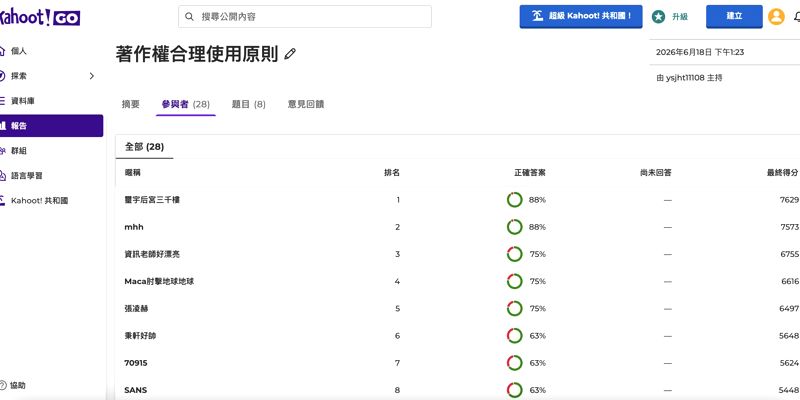Open participant 70915 row

(458, 363)
